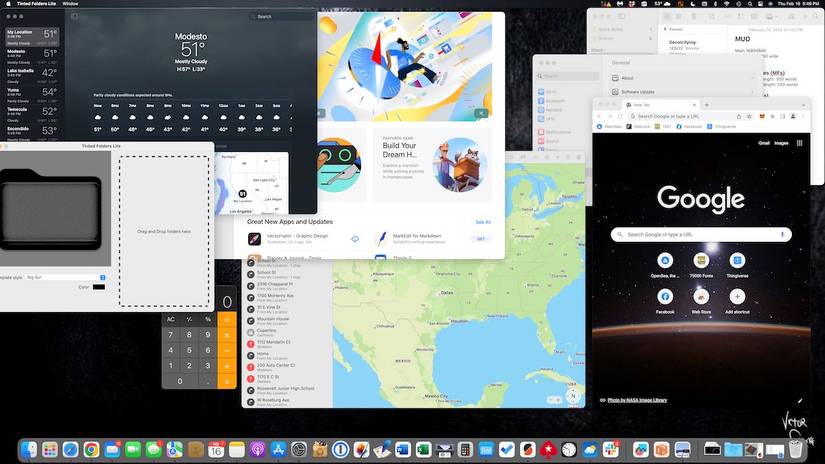The image size is (825, 464).
Task: Open the 75000 Fonts shortcut in Chrome
Action: pos(701,265)
